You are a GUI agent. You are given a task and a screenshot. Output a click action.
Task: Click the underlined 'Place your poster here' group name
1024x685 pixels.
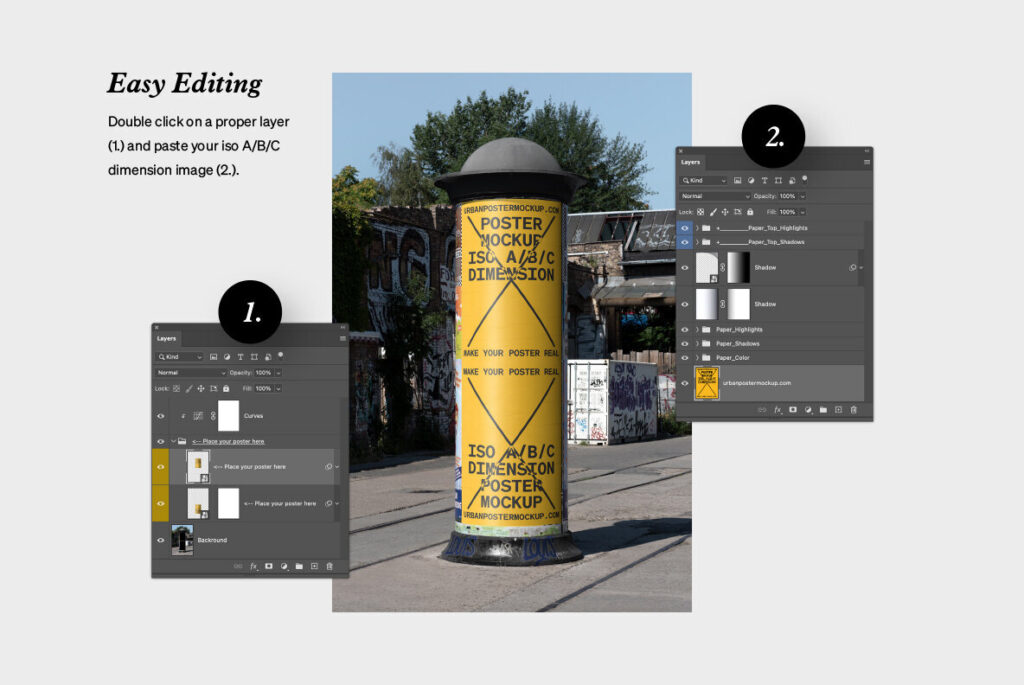click(228, 441)
